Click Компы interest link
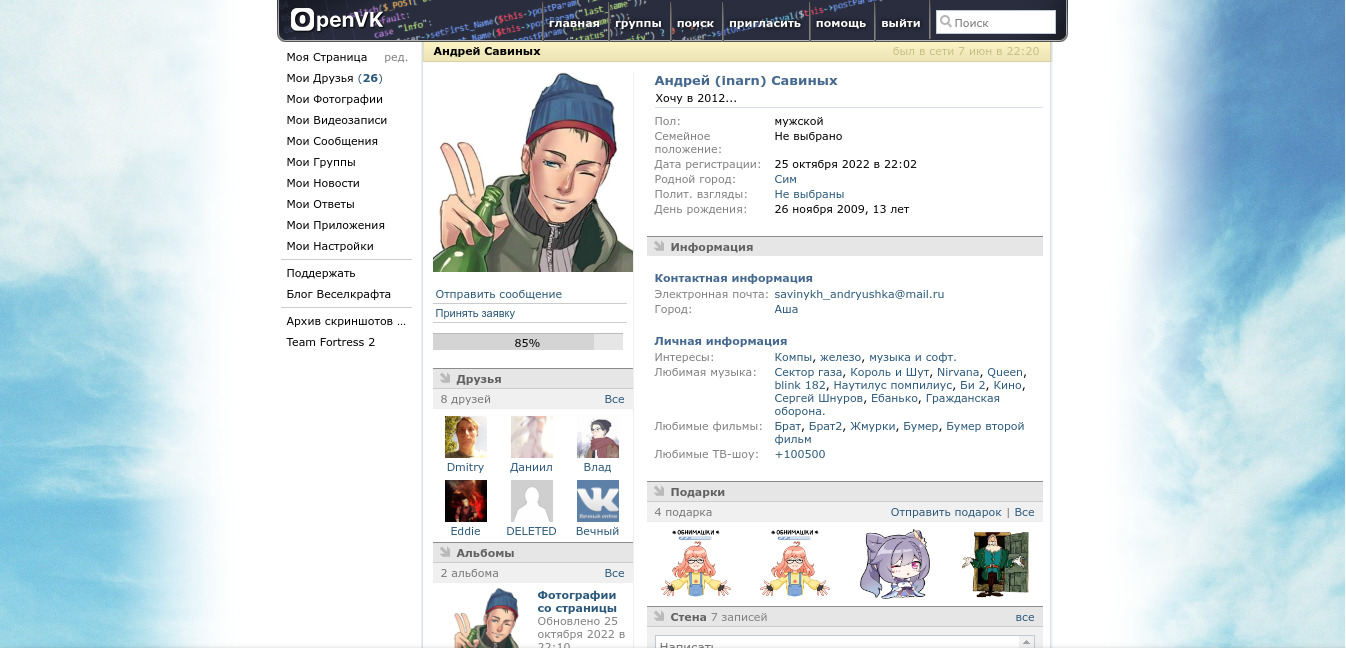 pos(794,357)
